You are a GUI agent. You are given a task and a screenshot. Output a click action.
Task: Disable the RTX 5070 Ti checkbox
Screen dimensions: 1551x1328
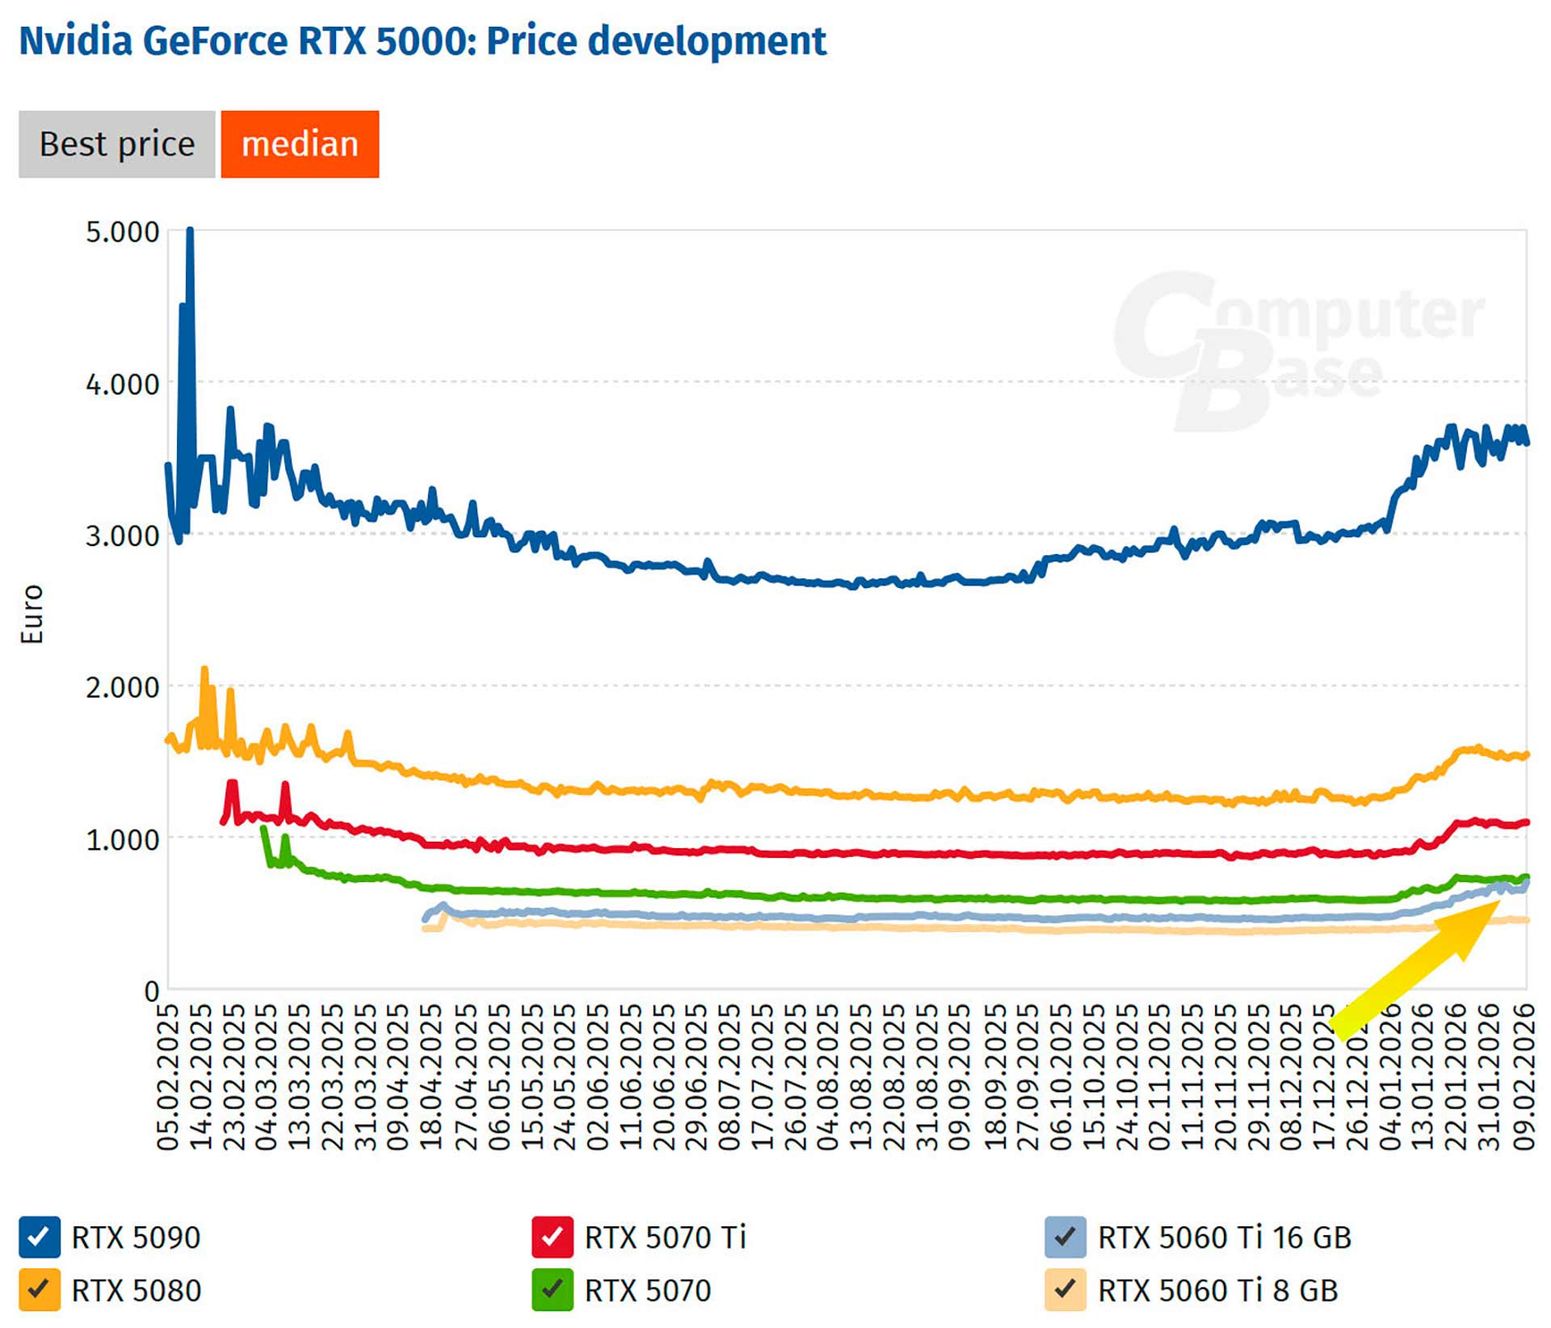point(552,1237)
